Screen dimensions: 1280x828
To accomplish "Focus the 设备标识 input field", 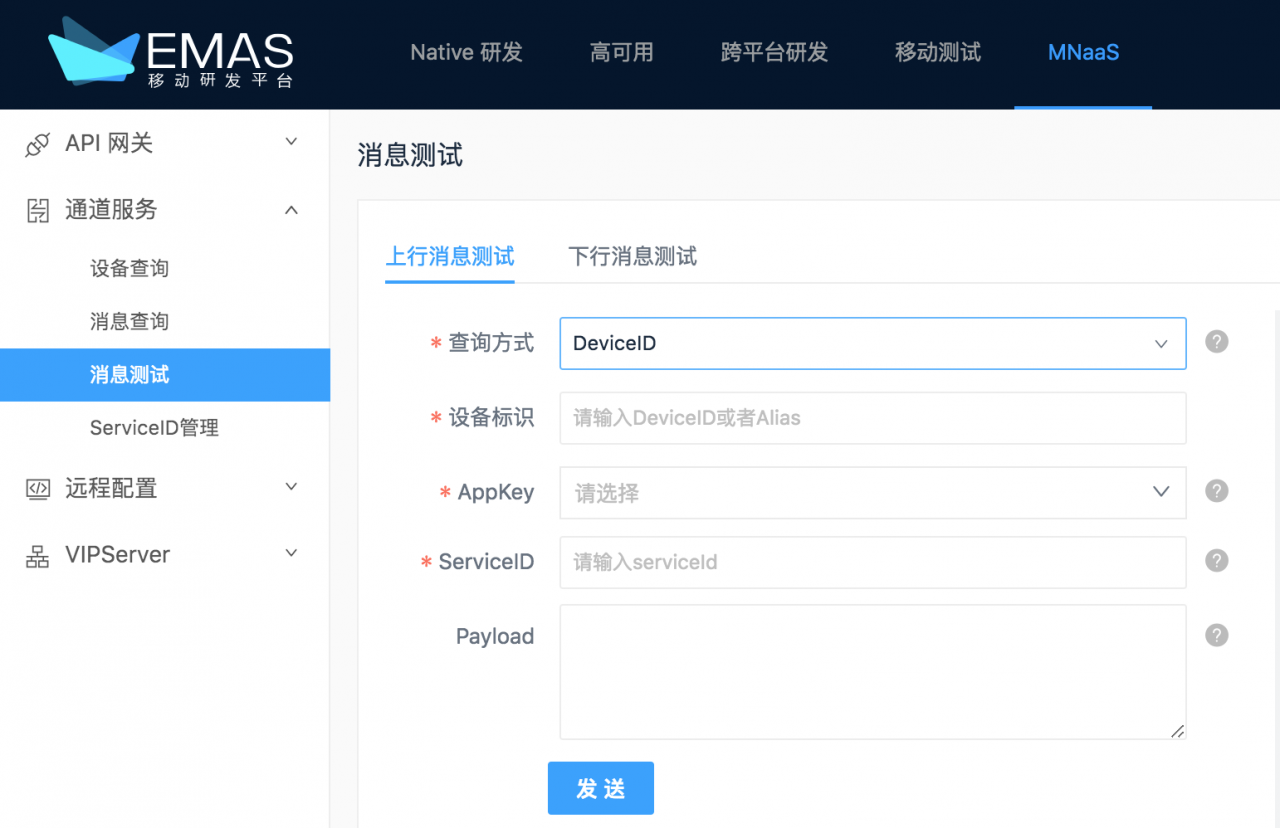I will point(872,418).
